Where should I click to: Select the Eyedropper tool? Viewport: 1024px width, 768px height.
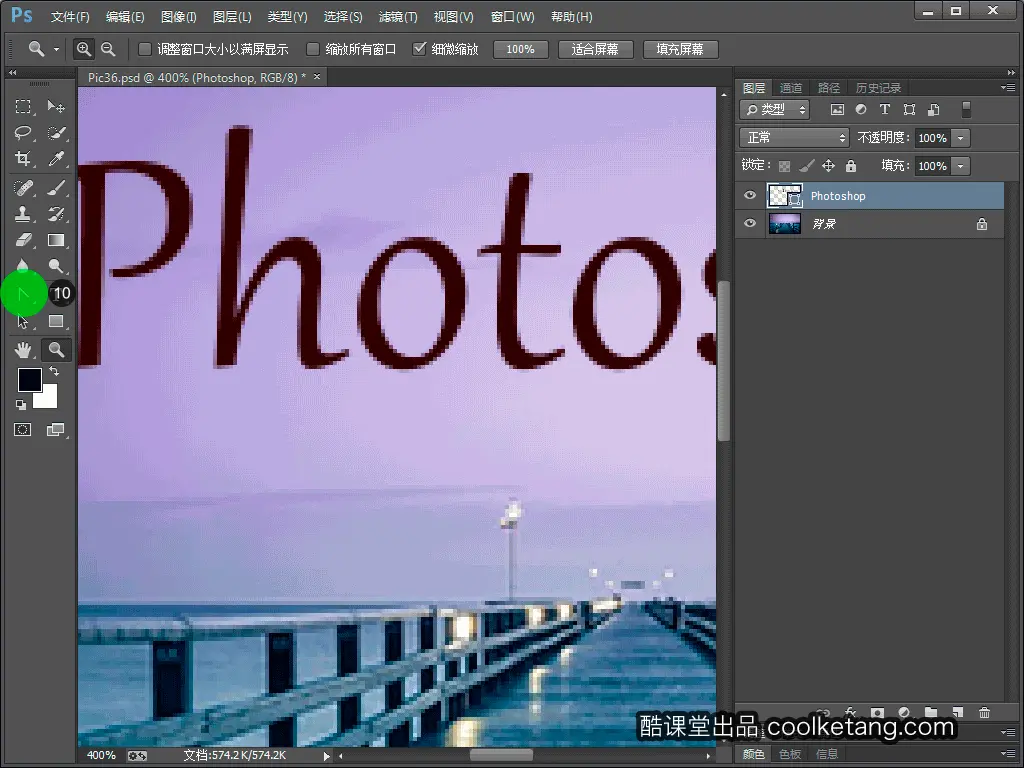[x=56, y=159]
